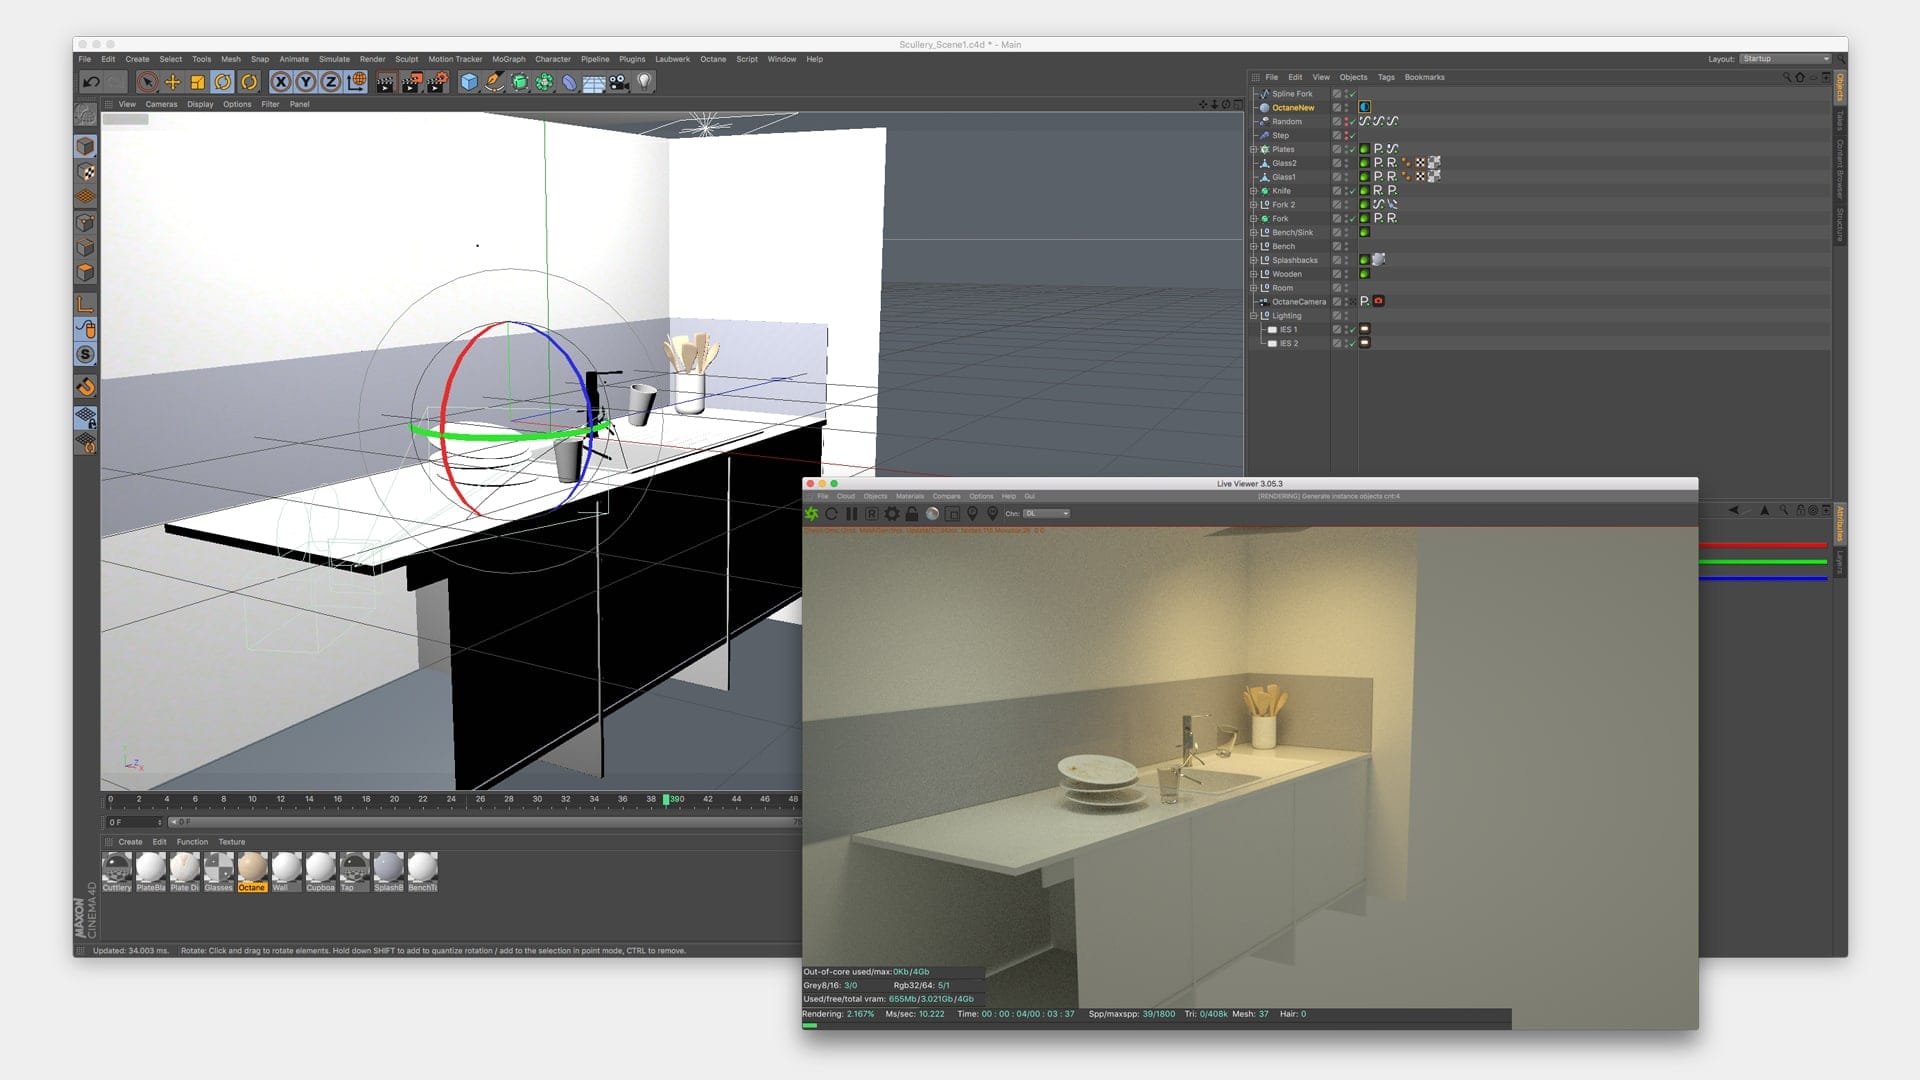Viewport: 1920px width, 1080px height.
Task: Collapse the Lighting null group
Action: [x=1253, y=316]
